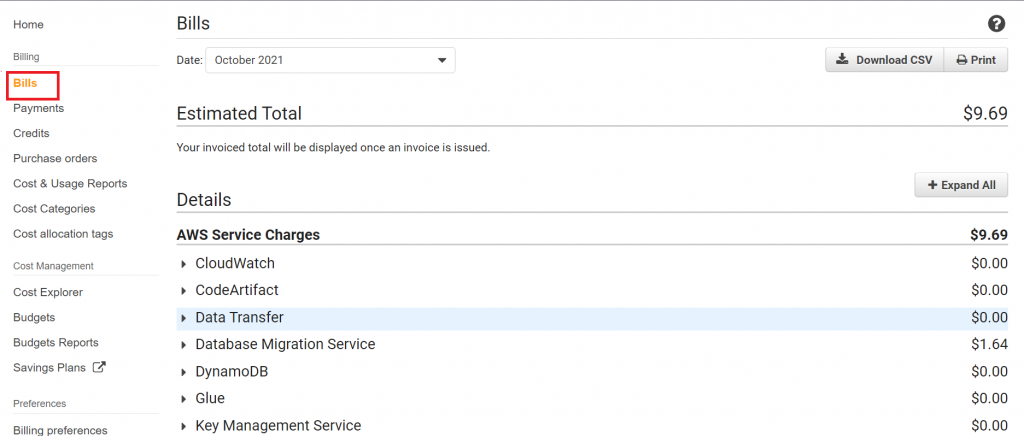
Task: Open Cost allocation tags
Action: [63, 234]
